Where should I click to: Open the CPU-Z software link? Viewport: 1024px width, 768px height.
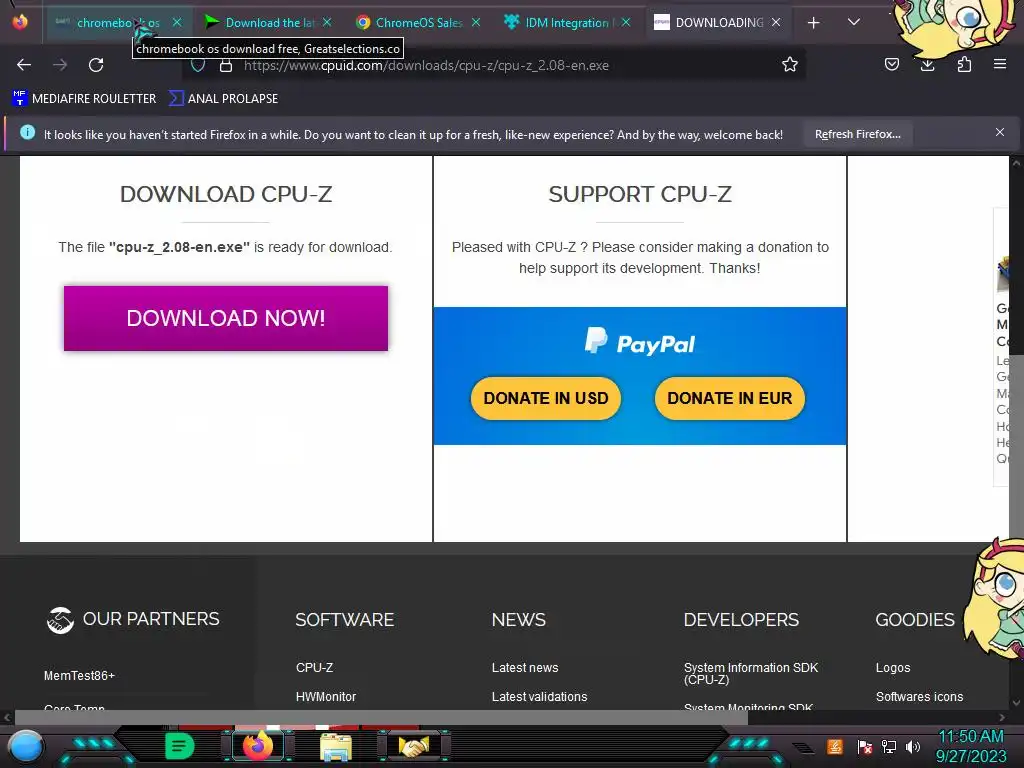coord(314,667)
